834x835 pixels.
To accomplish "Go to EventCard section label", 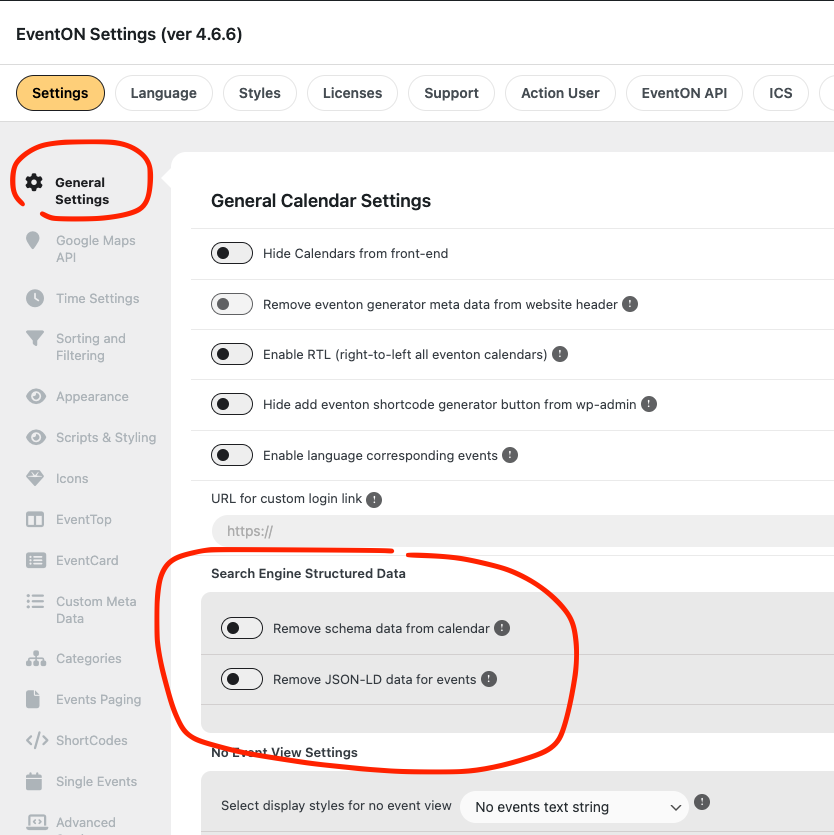I will 87,560.
